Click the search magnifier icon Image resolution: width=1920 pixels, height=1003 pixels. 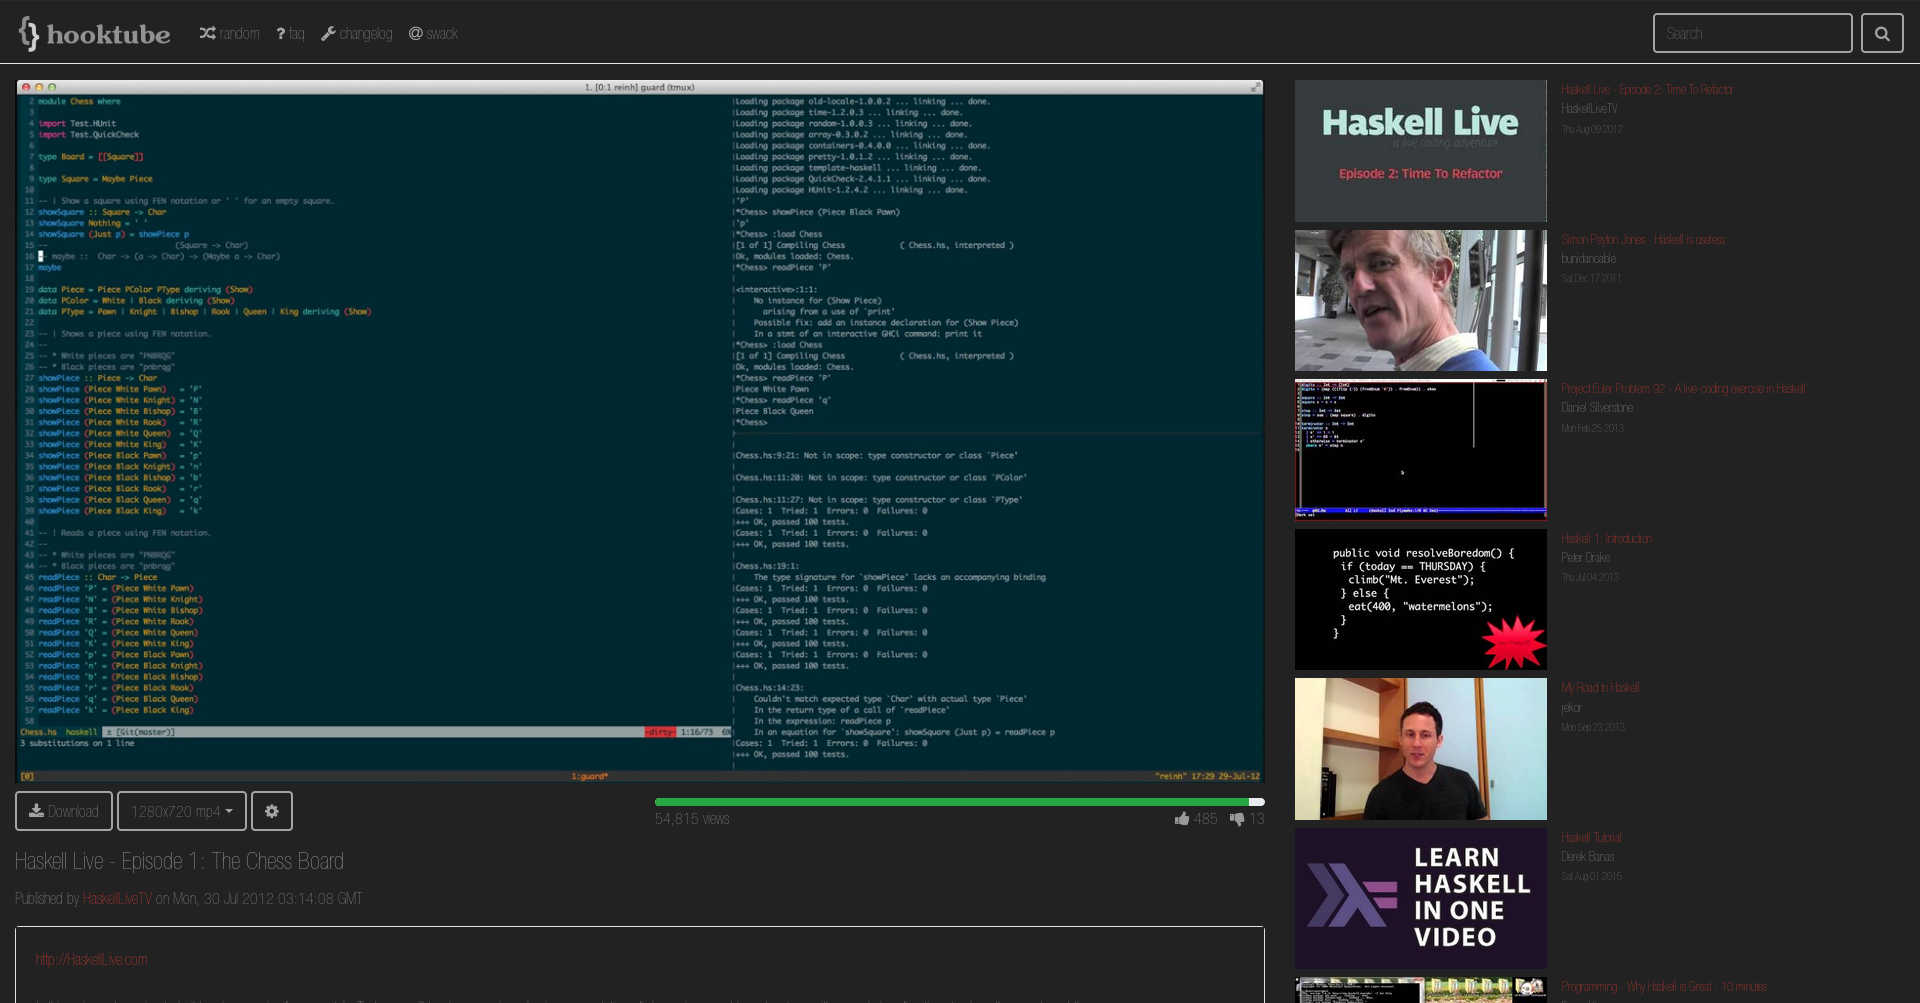tap(1882, 32)
